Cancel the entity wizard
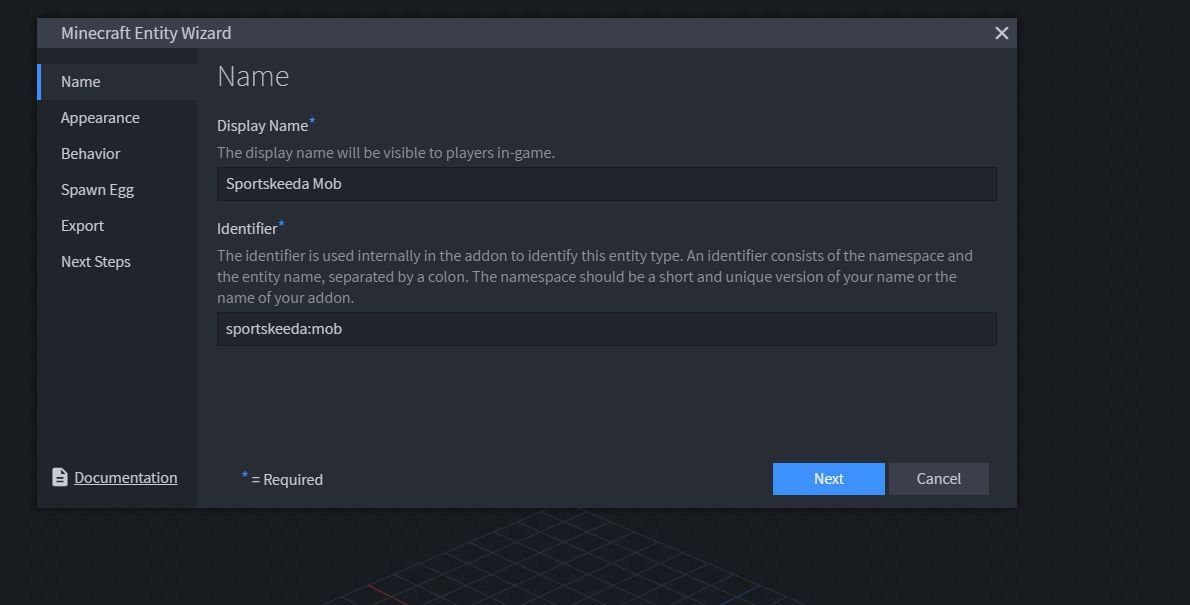The height and width of the screenshot is (605, 1190). (938, 478)
